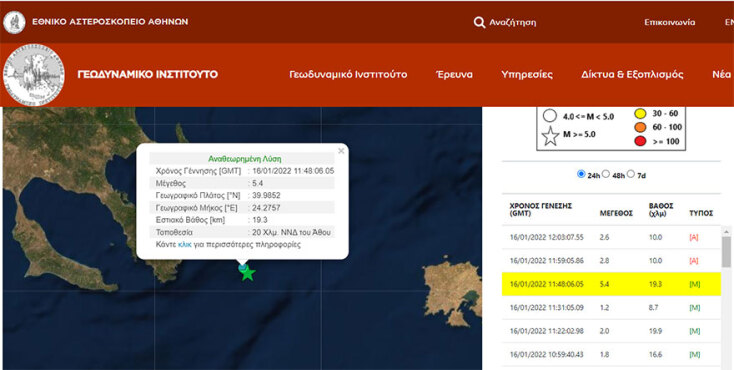This screenshot has width=734, height=370.
Task: Click the latitude value 39.9852
Action: 266,195
